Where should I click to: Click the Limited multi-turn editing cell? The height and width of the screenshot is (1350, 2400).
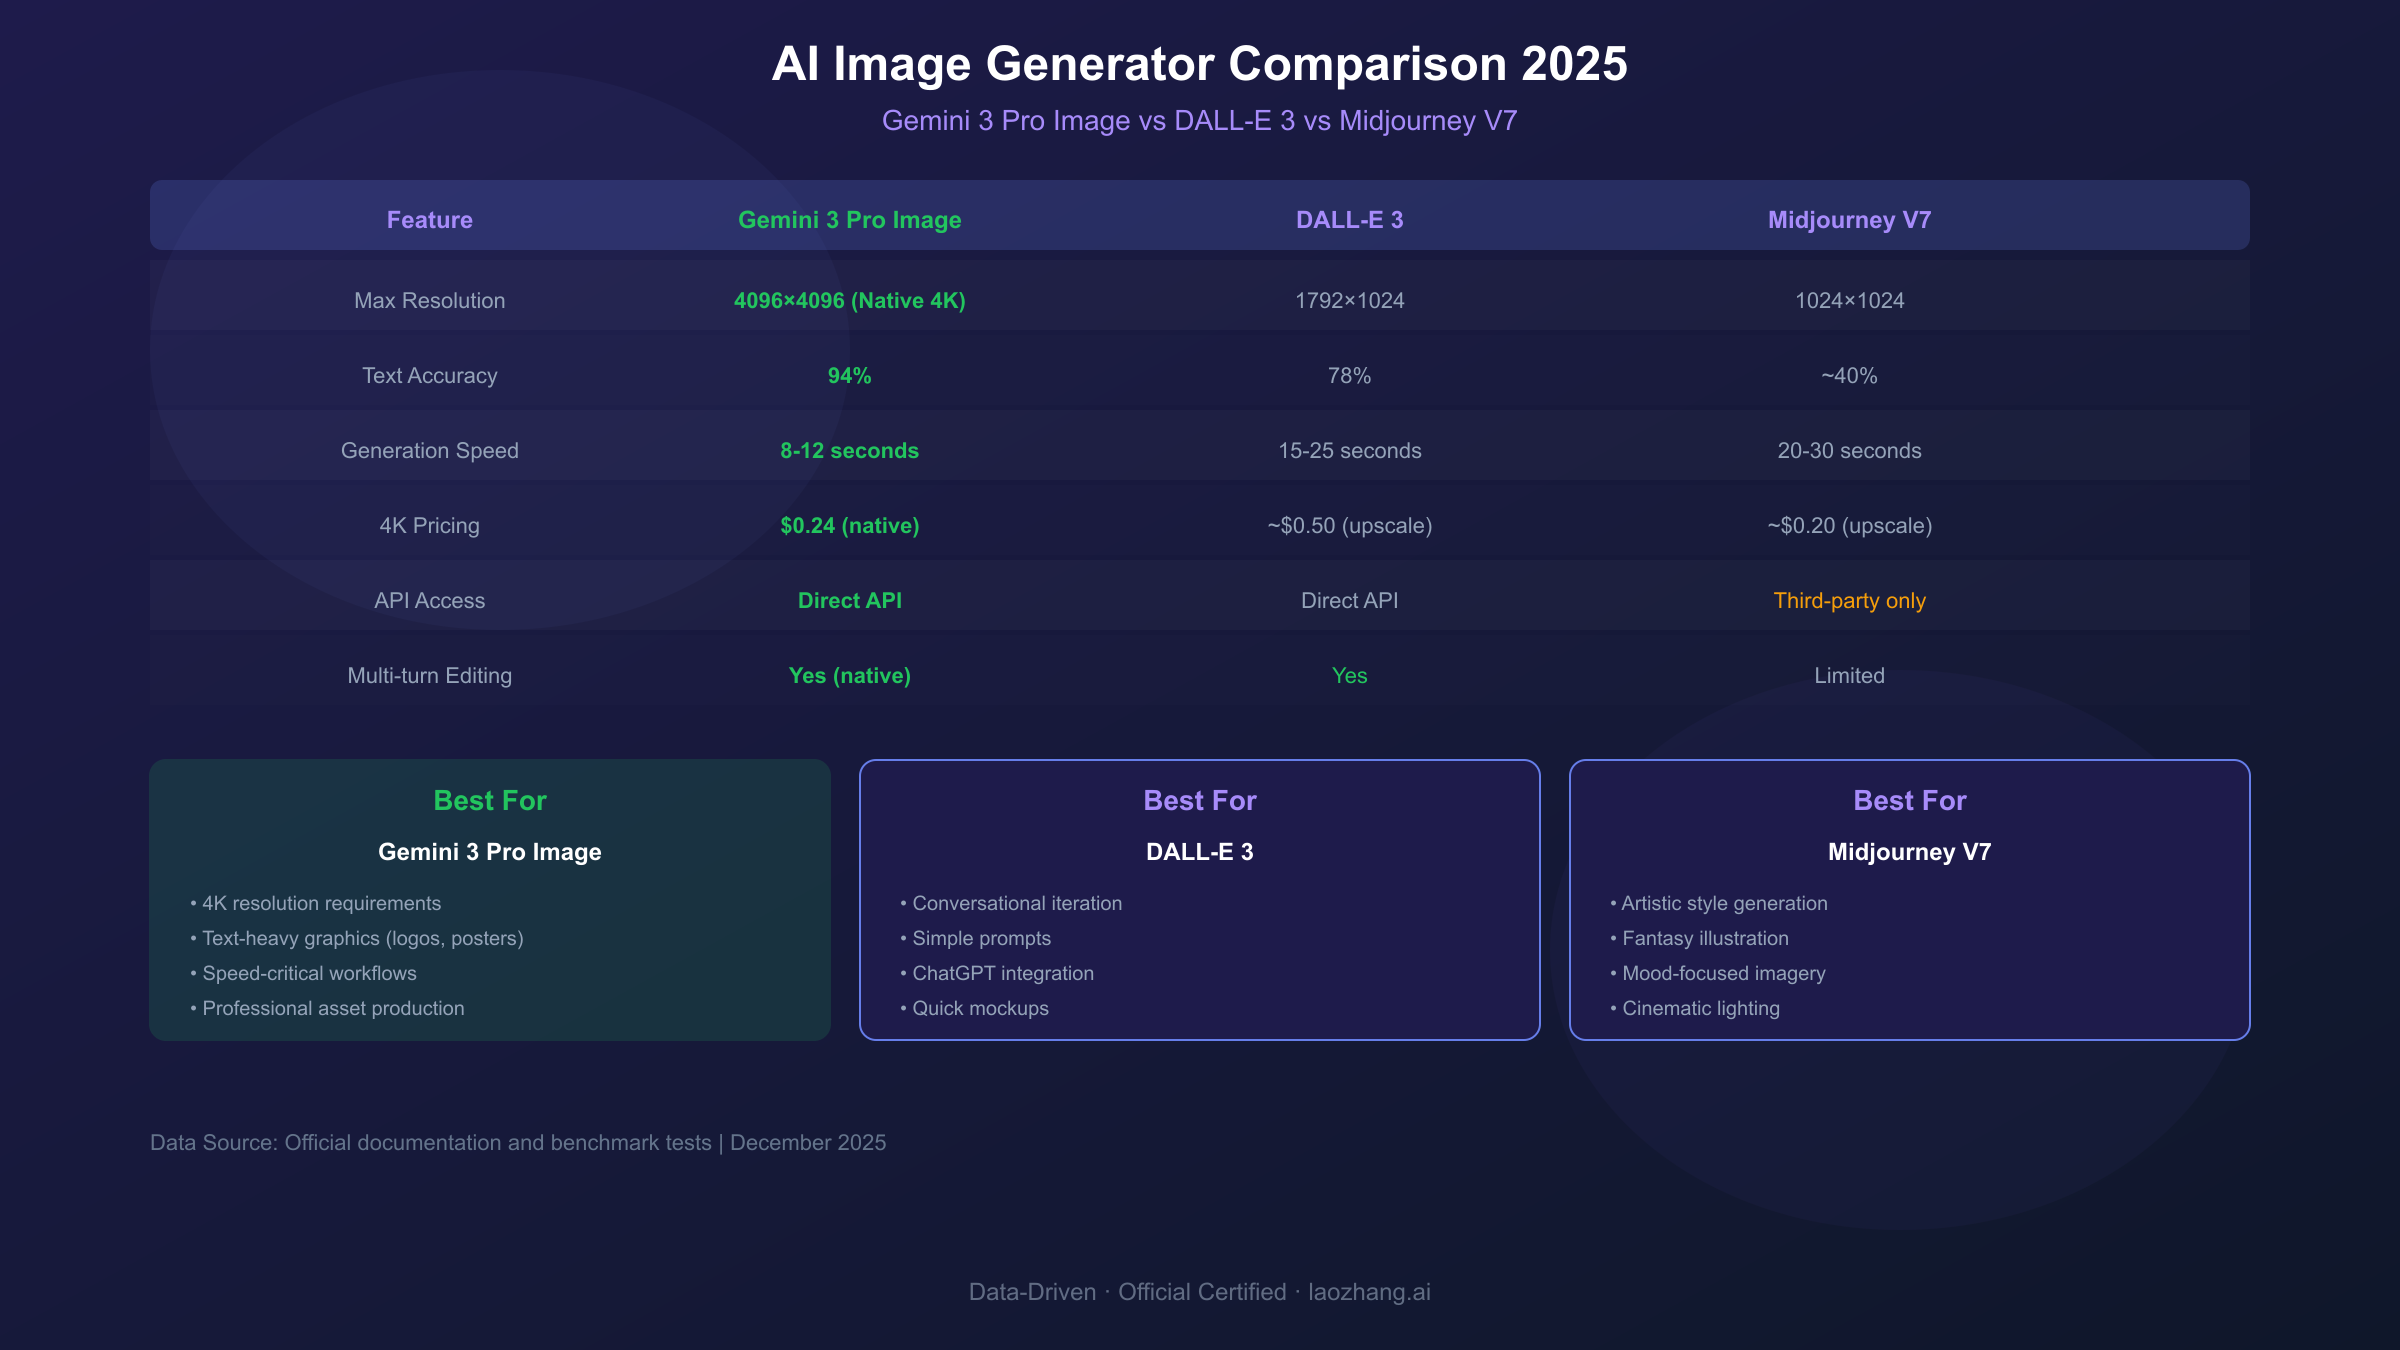[x=1849, y=676]
